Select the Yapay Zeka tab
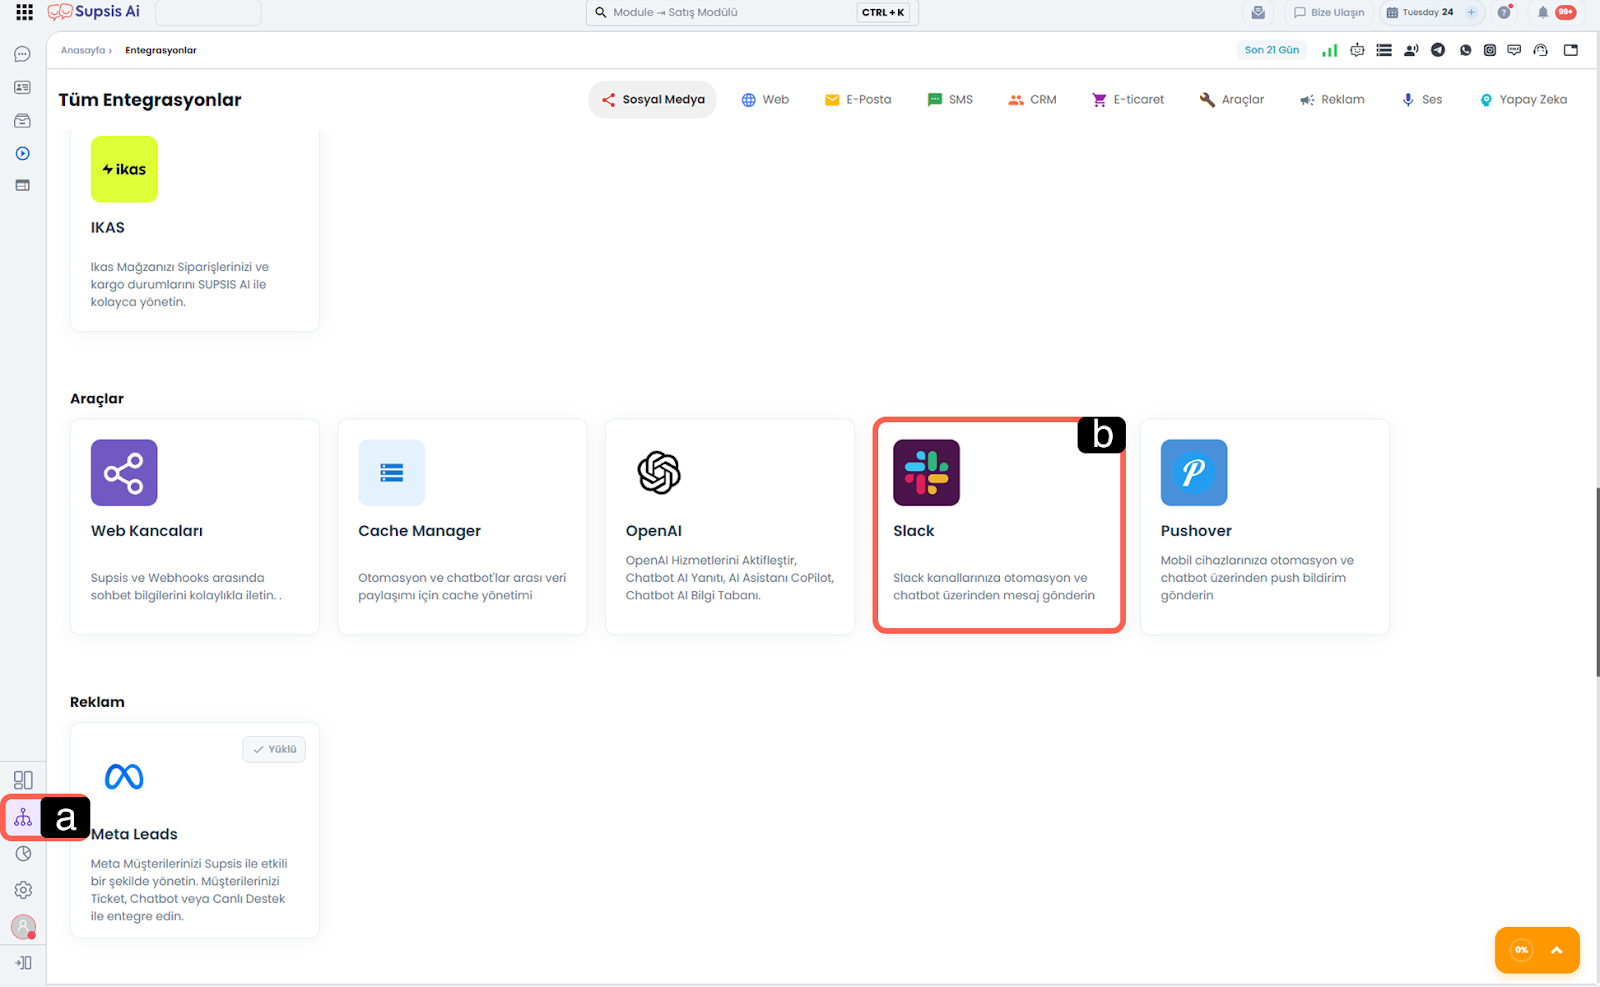This screenshot has width=1600, height=987. (1523, 100)
